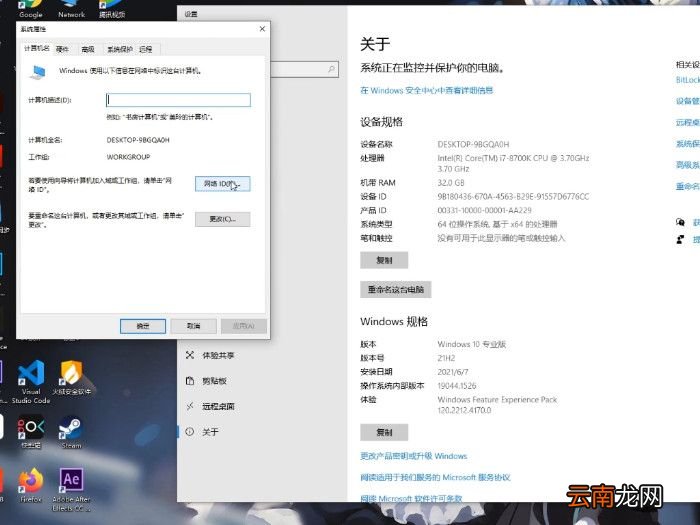Switch to the 远程 tab

point(146,49)
